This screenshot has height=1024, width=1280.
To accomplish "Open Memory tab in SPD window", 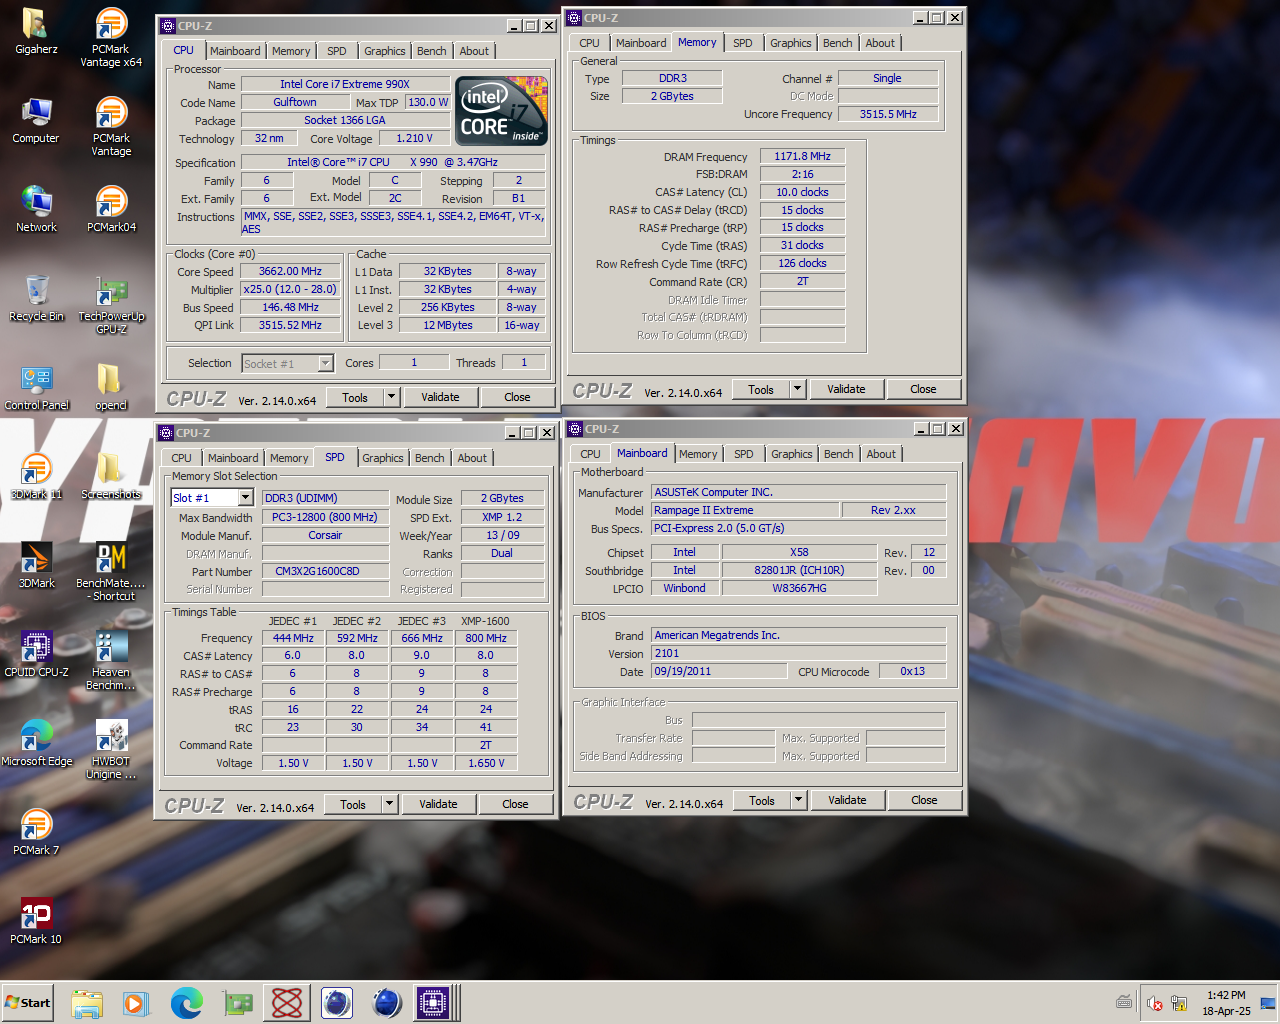I will pyautogui.click(x=289, y=458).
